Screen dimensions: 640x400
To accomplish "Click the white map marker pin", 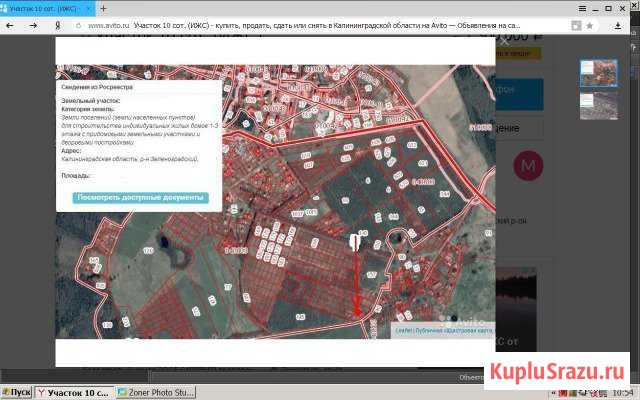I will point(354,241).
